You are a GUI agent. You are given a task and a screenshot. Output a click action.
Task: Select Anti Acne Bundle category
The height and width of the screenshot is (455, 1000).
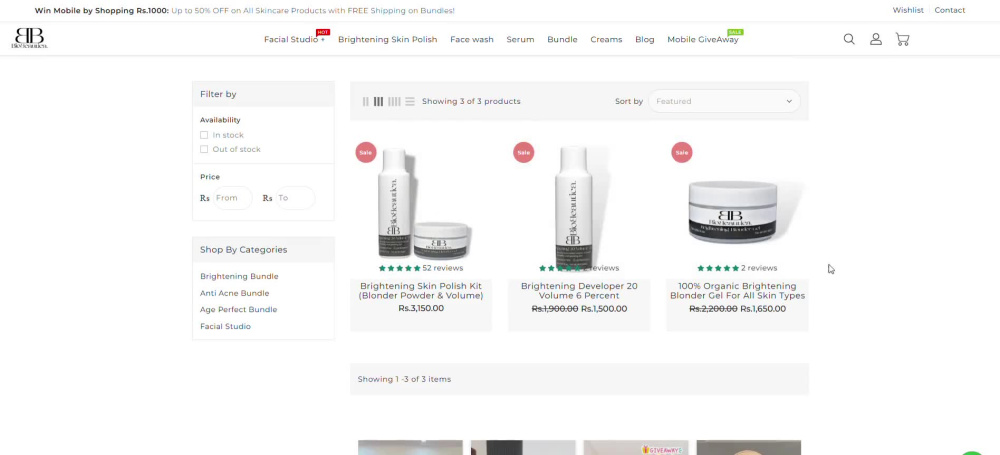[x=235, y=293]
